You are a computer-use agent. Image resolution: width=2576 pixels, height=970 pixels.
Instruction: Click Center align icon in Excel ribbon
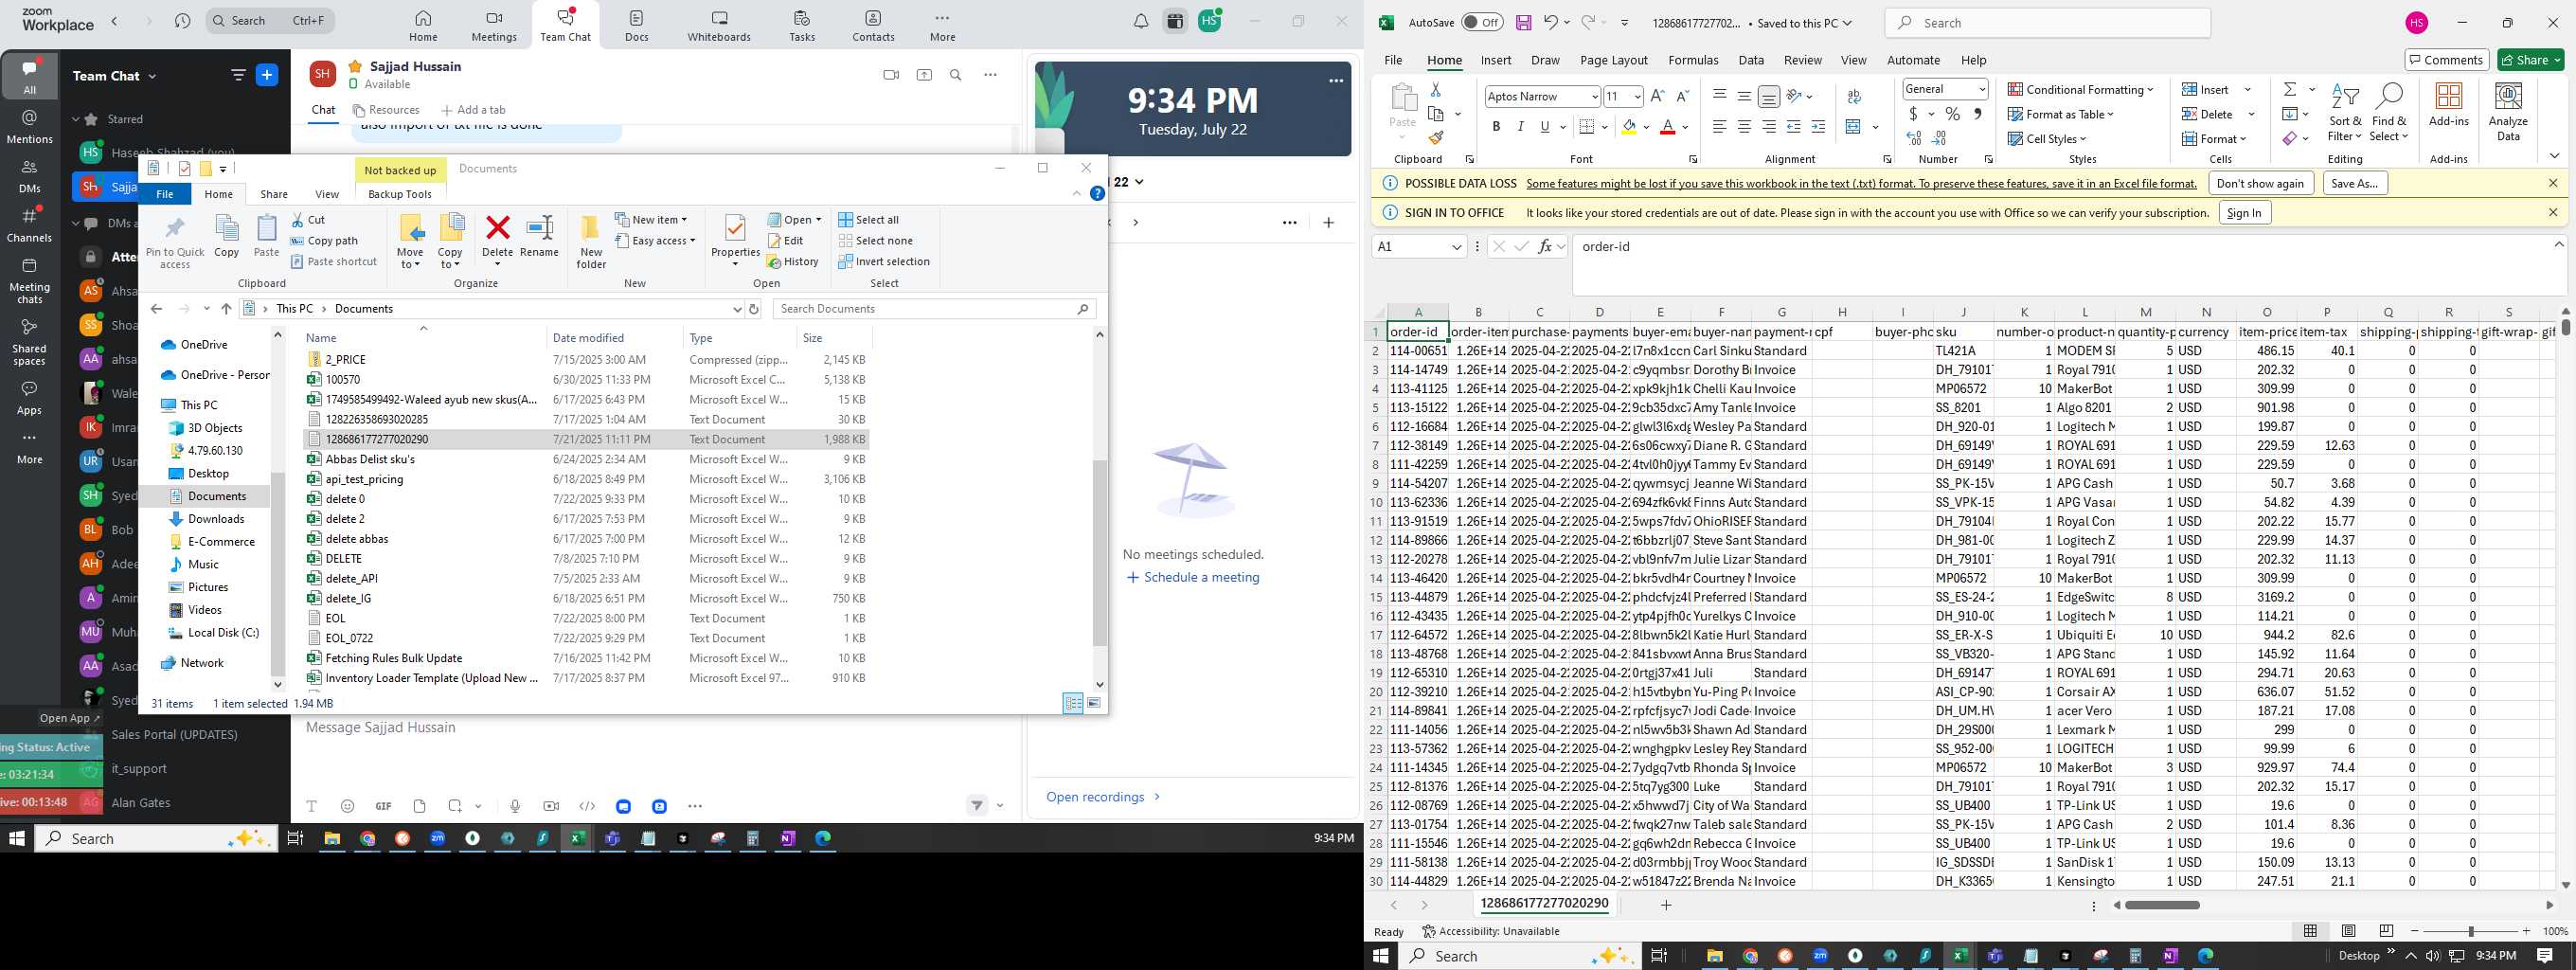pyautogui.click(x=1744, y=127)
